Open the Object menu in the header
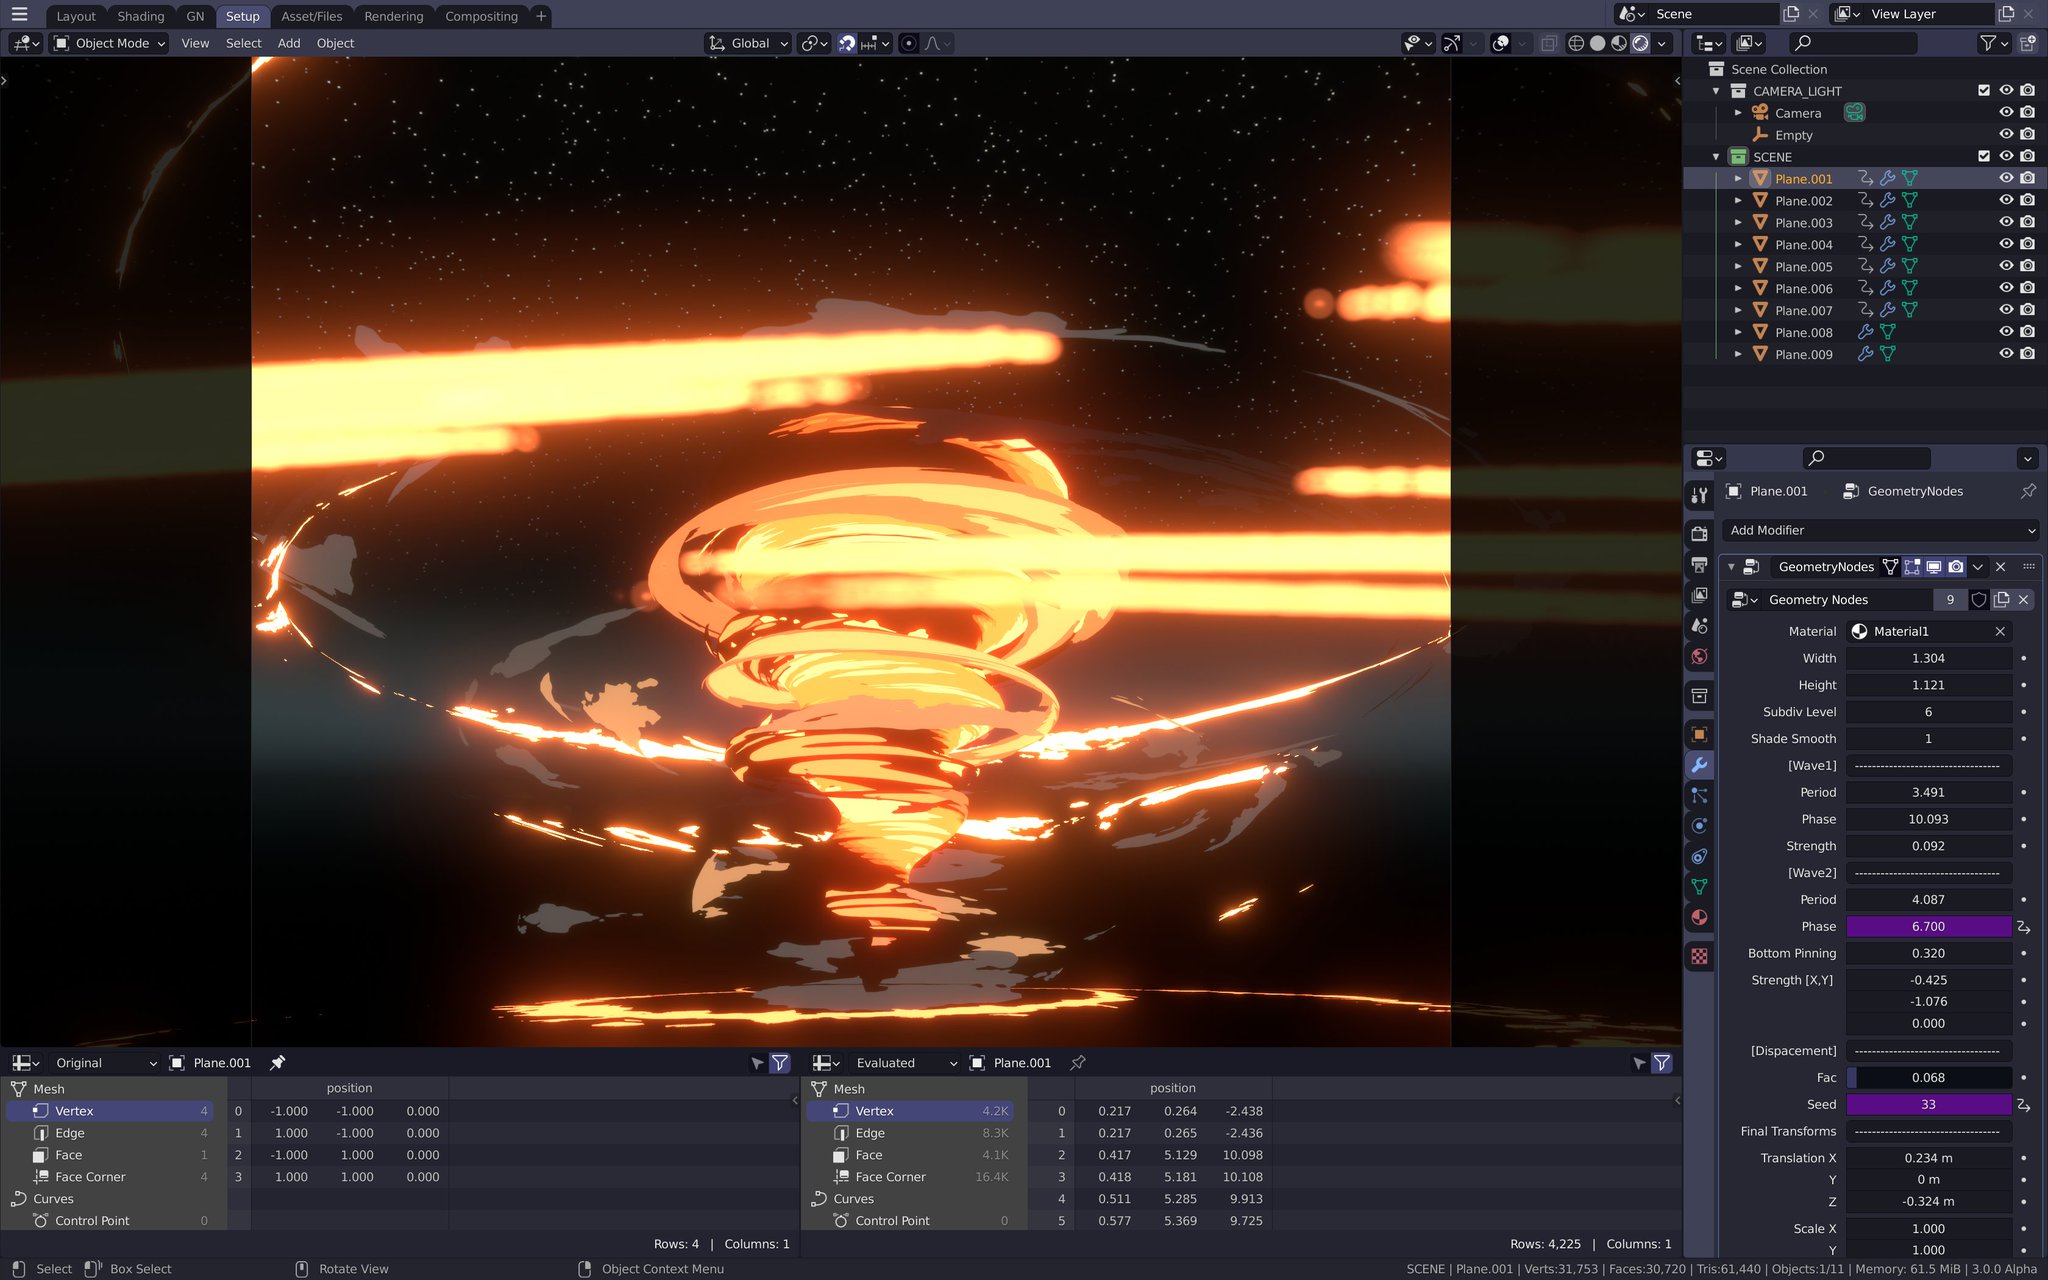This screenshot has height=1280, width=2048. point(335,43)
